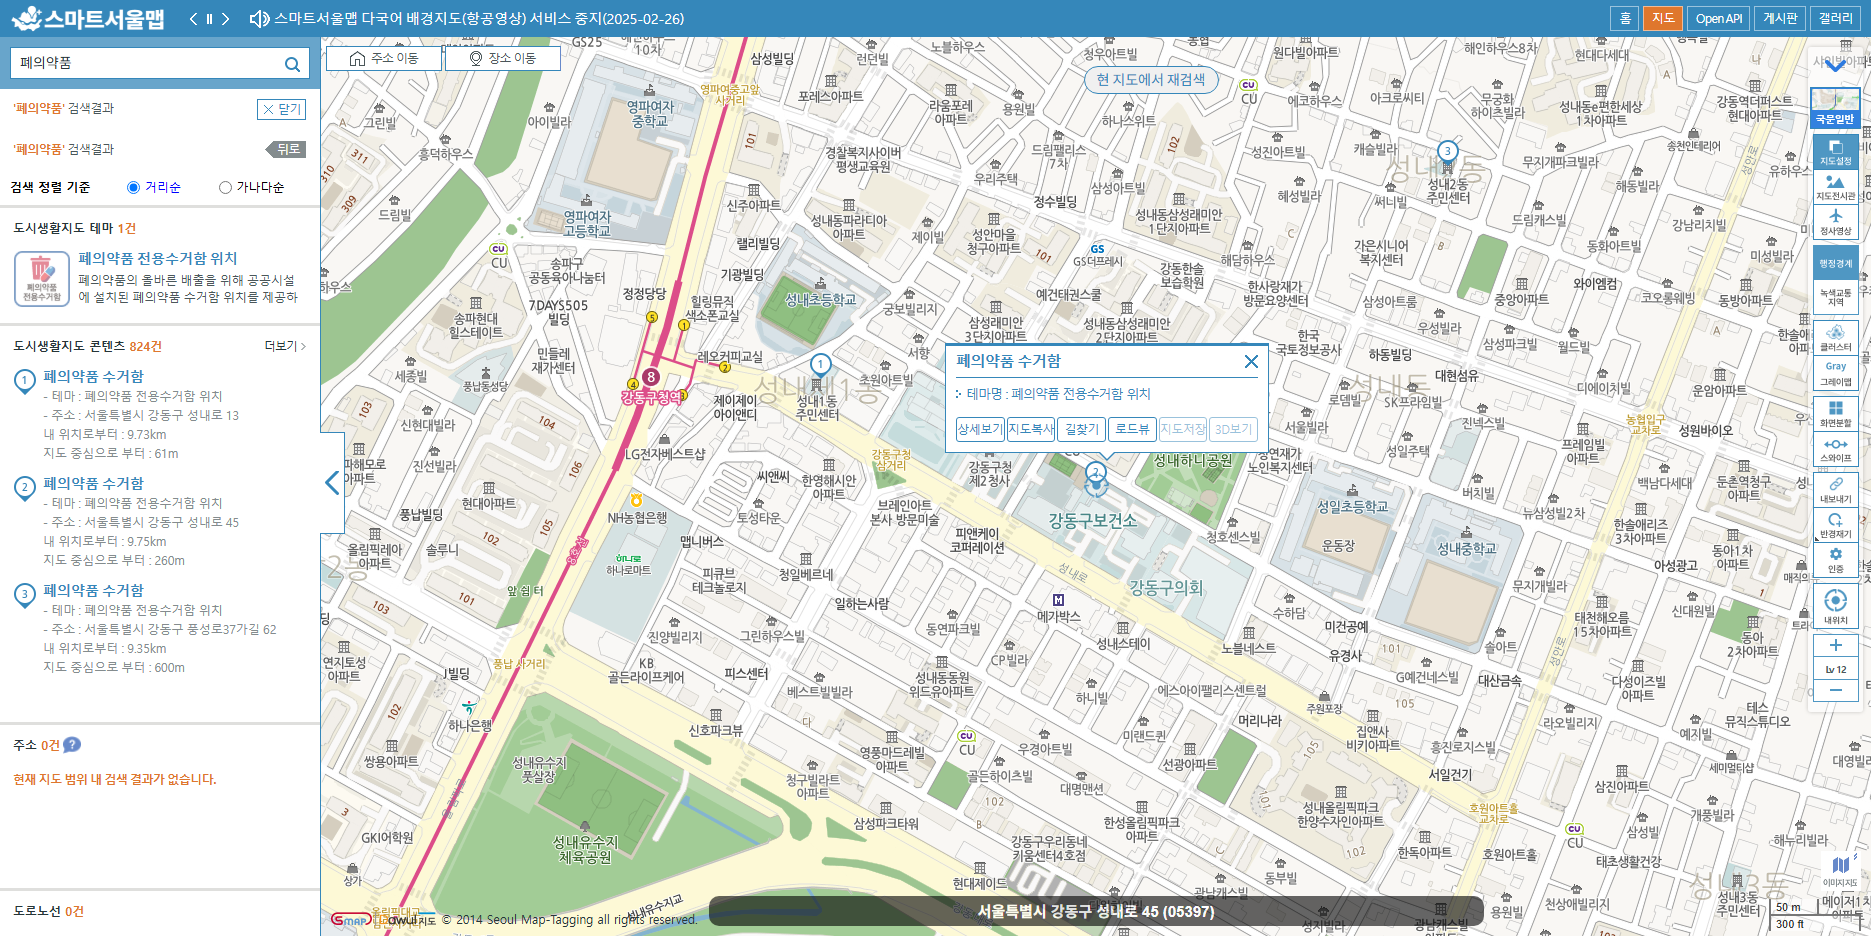Open 폐의약품 전용수거함 위치 theme link

point(158,258)
